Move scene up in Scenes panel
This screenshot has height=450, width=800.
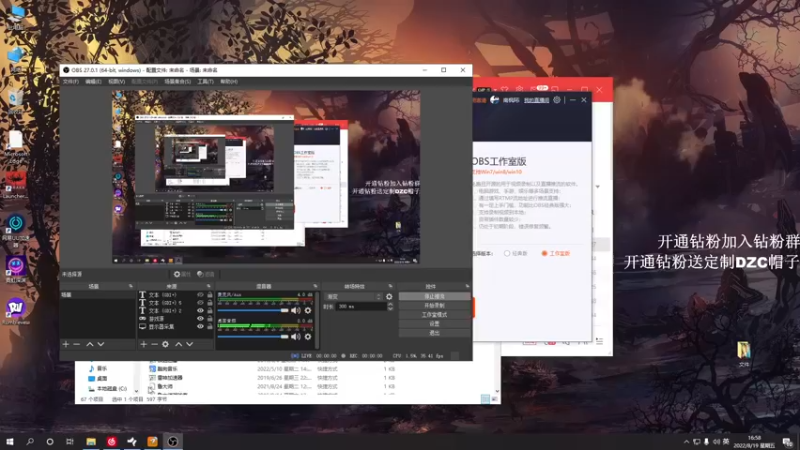pyautogui.click(x=90, y=344)
